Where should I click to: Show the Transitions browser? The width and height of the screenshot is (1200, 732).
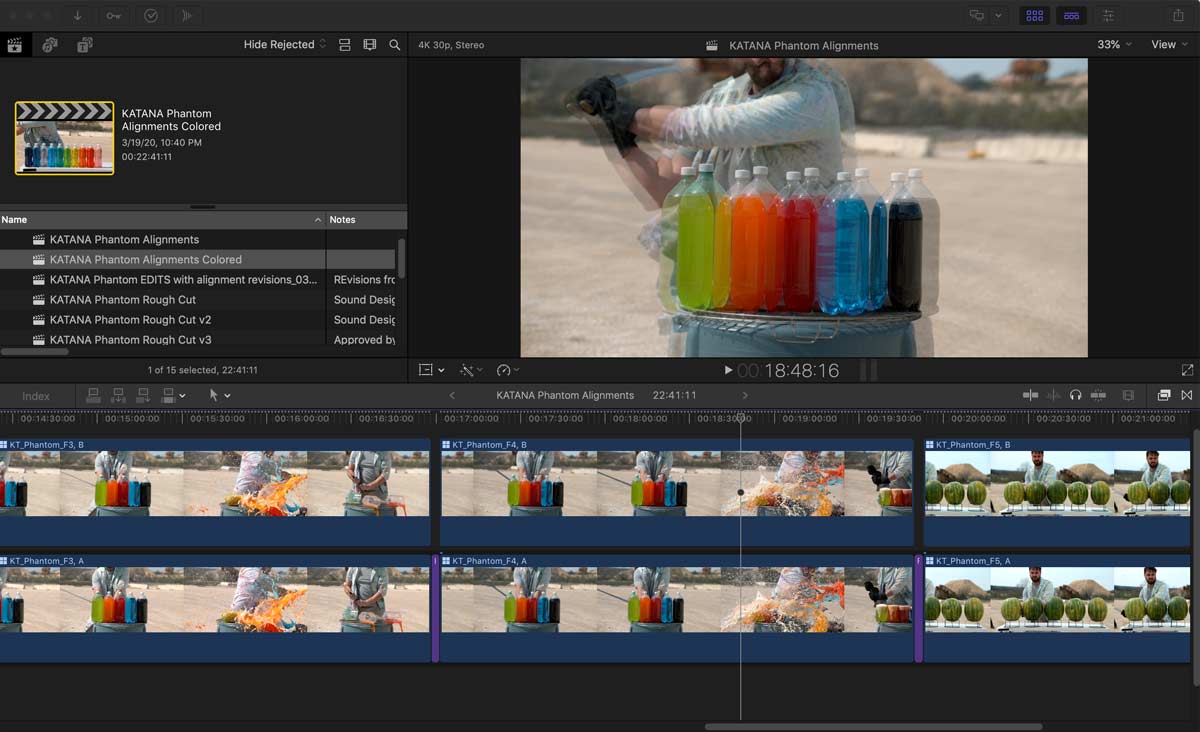(x=1187, y=396)
